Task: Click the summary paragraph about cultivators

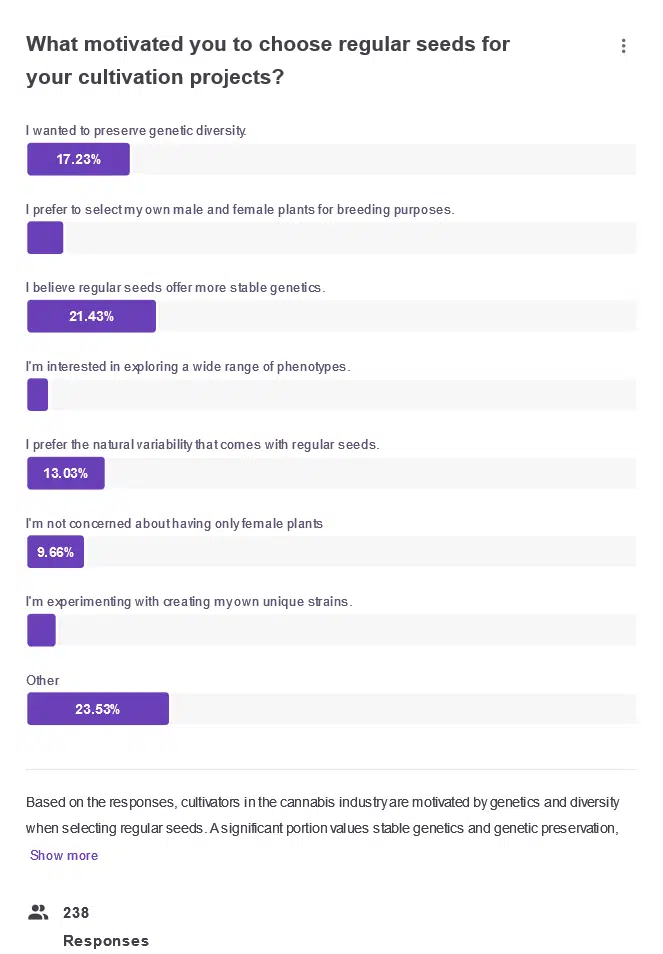Action: pyautogui.click(x=322, y=814)
